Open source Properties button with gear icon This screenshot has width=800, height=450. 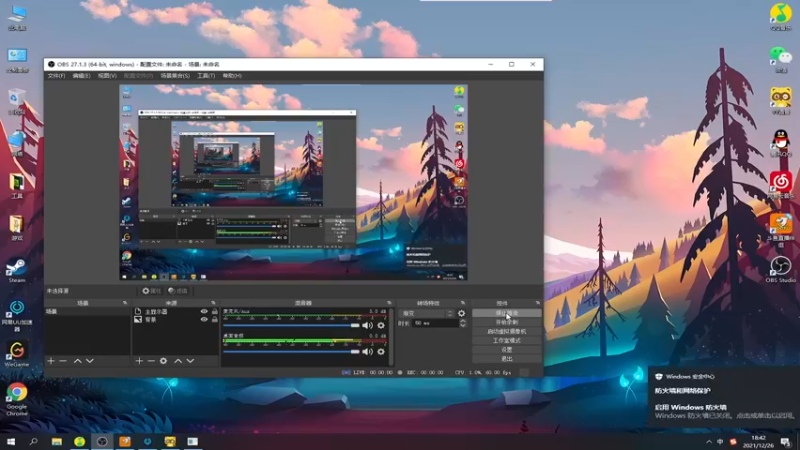(x=152, y=291)
